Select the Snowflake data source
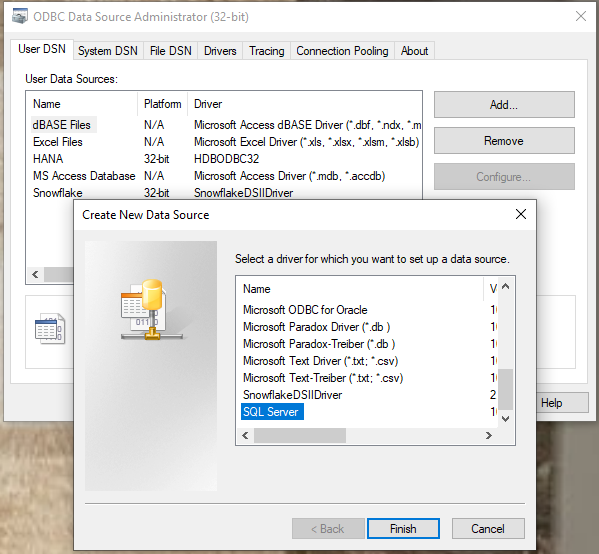This screenshot has width=599, height=554. coord(58,193)
